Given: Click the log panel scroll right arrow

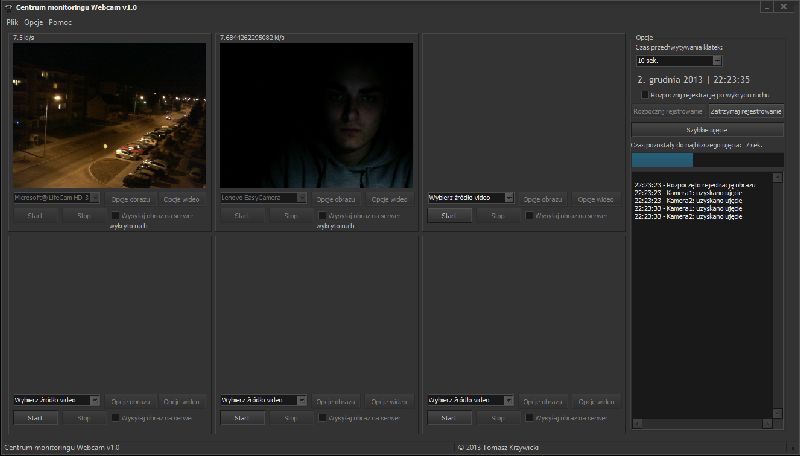Looking at the screenshot, I should pos(767,423).
